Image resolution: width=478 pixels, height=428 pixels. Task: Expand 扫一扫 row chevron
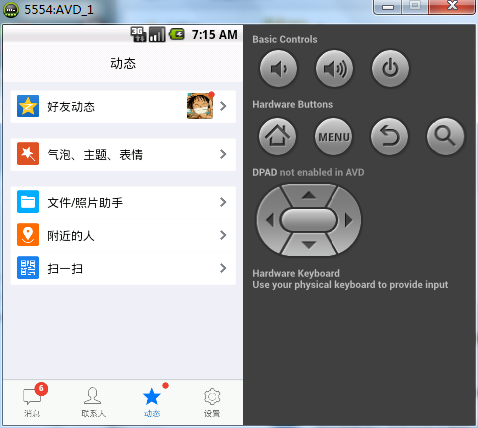(x=223, y=268)
